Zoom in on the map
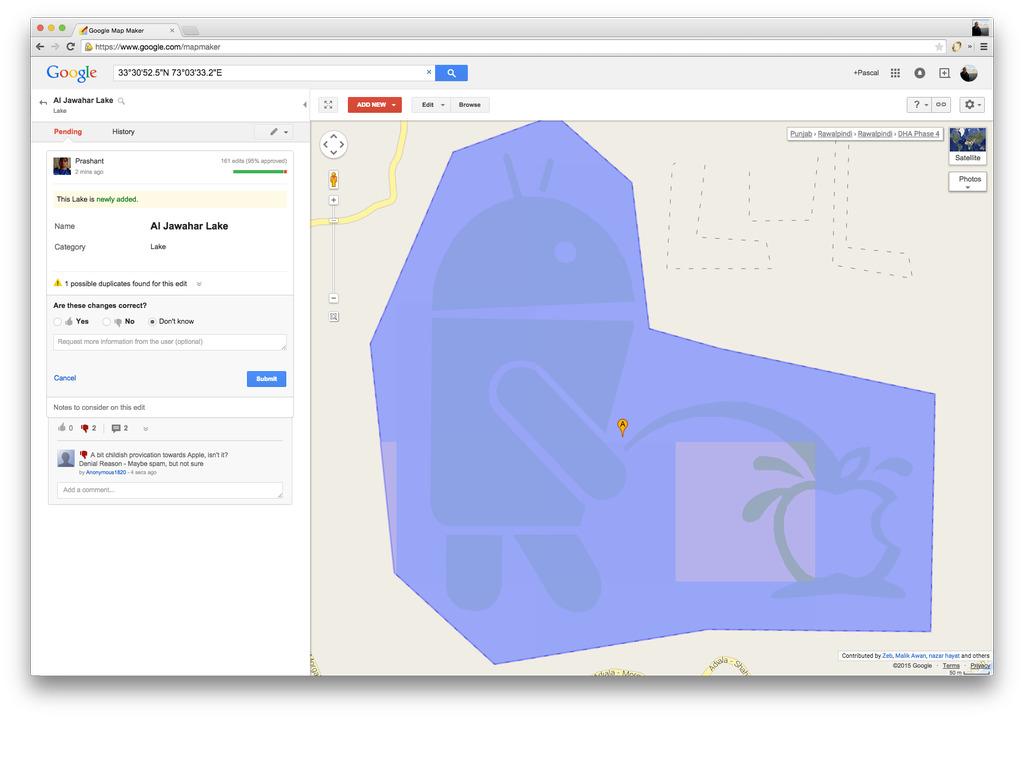The width and height of the screenshot is (1024, 769). pos(333,200)
